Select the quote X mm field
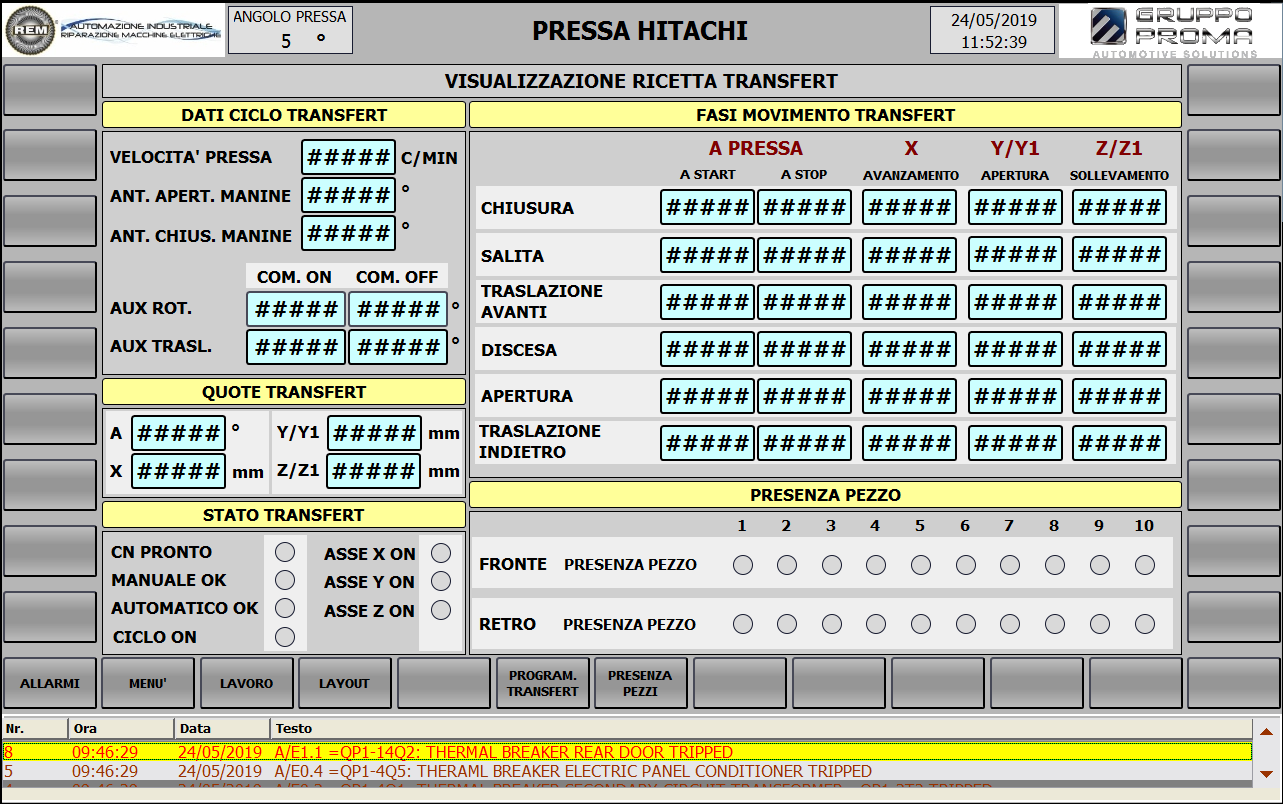 coord(179,470)
